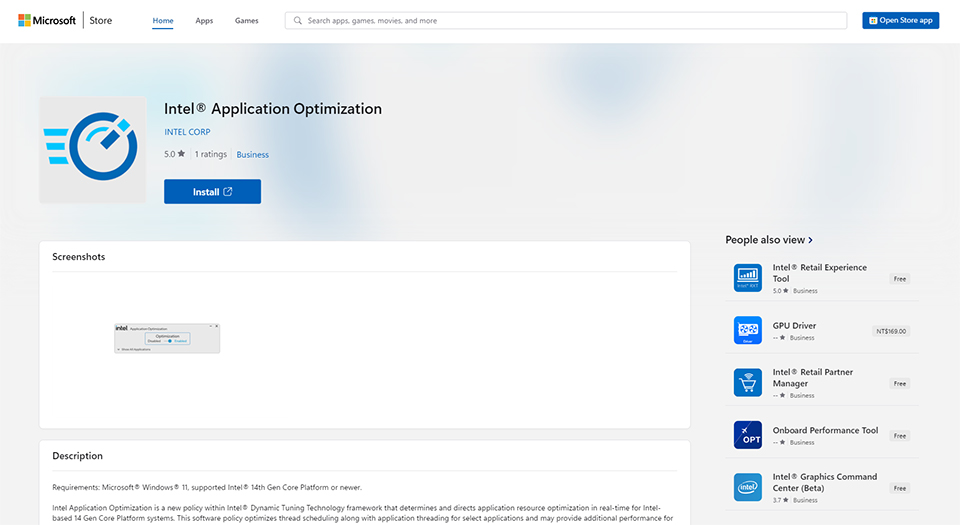Click Free badge for Retail Experience Tool
Screen dimensions: 960x525
click(x=899, y=279)
